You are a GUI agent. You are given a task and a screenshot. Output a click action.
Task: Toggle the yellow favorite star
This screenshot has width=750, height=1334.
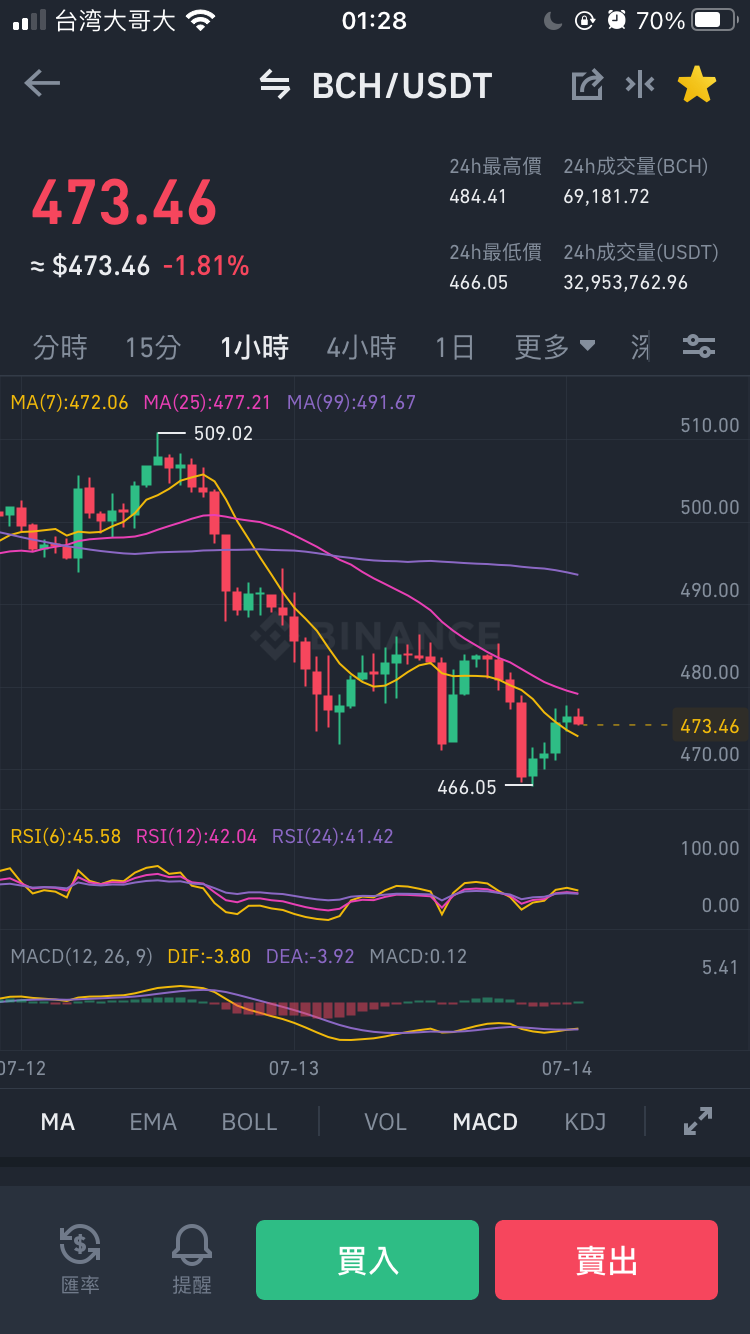(x=697, y=85)
